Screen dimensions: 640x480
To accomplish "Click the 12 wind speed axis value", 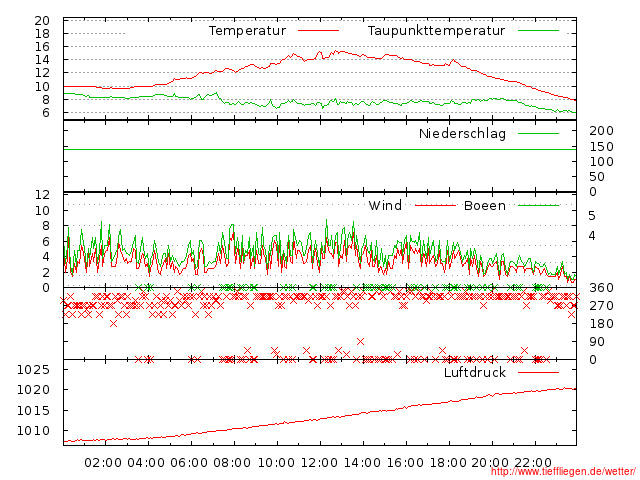I will [42, 195].
